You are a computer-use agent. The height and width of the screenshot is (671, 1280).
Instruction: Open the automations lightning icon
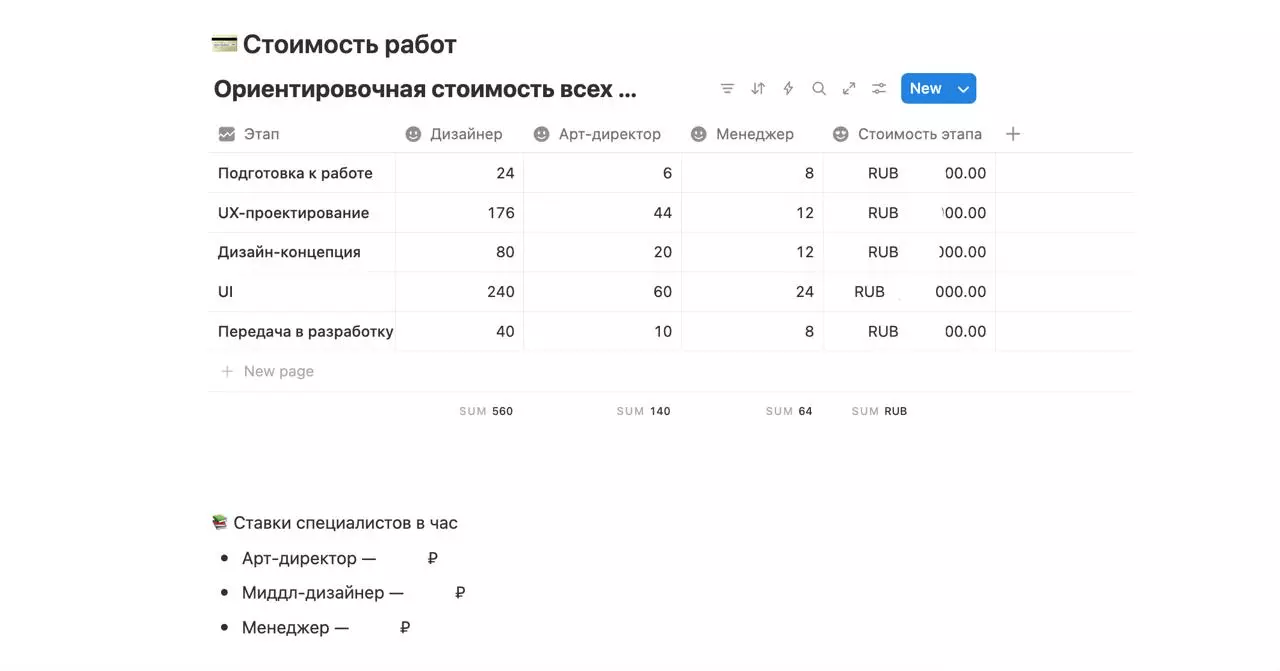pyautogui.click(x=788, y=88)
